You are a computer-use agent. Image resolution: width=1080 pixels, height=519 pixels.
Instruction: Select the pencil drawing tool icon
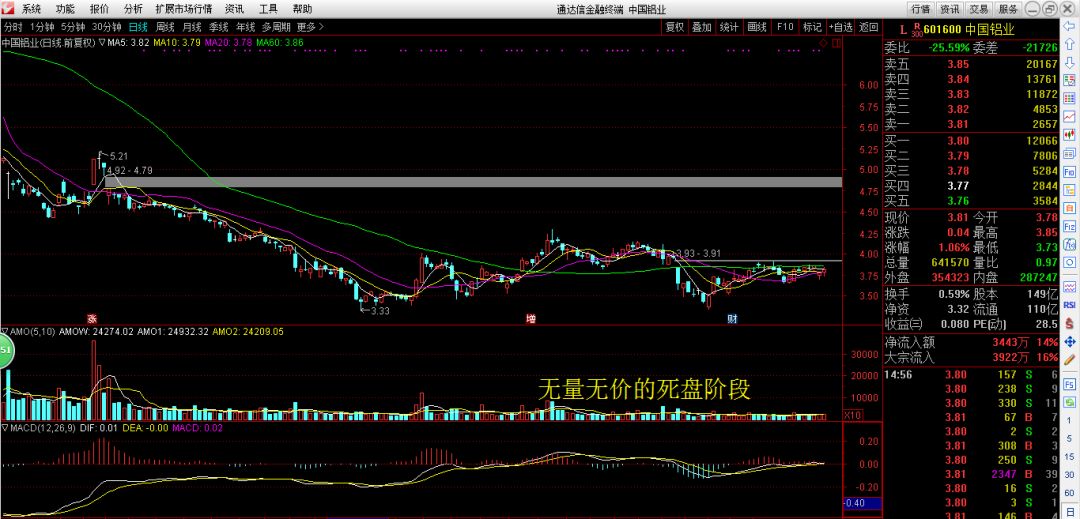point(1070,360)
